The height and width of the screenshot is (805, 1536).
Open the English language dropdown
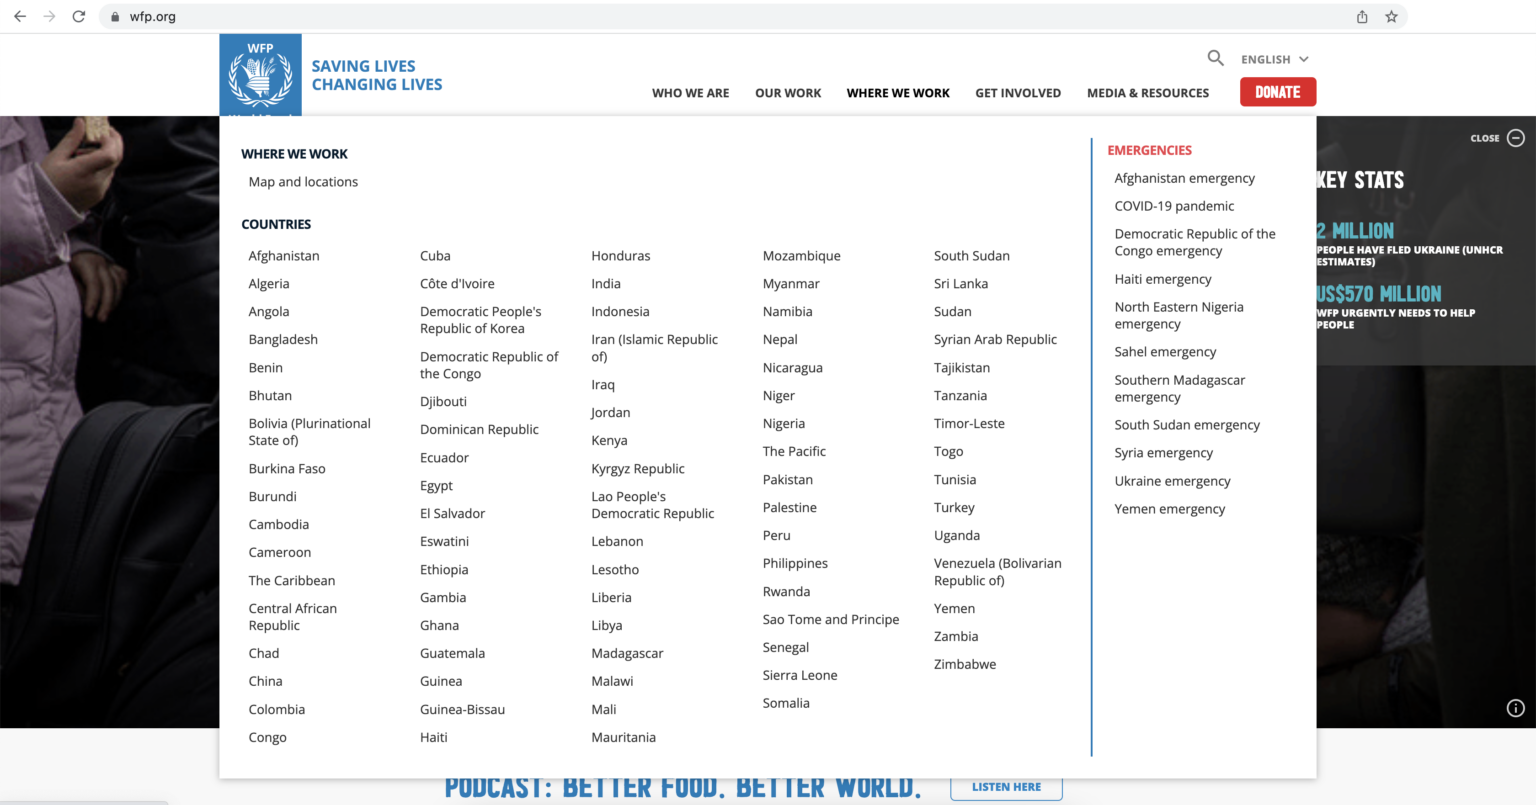(1274, 60)
